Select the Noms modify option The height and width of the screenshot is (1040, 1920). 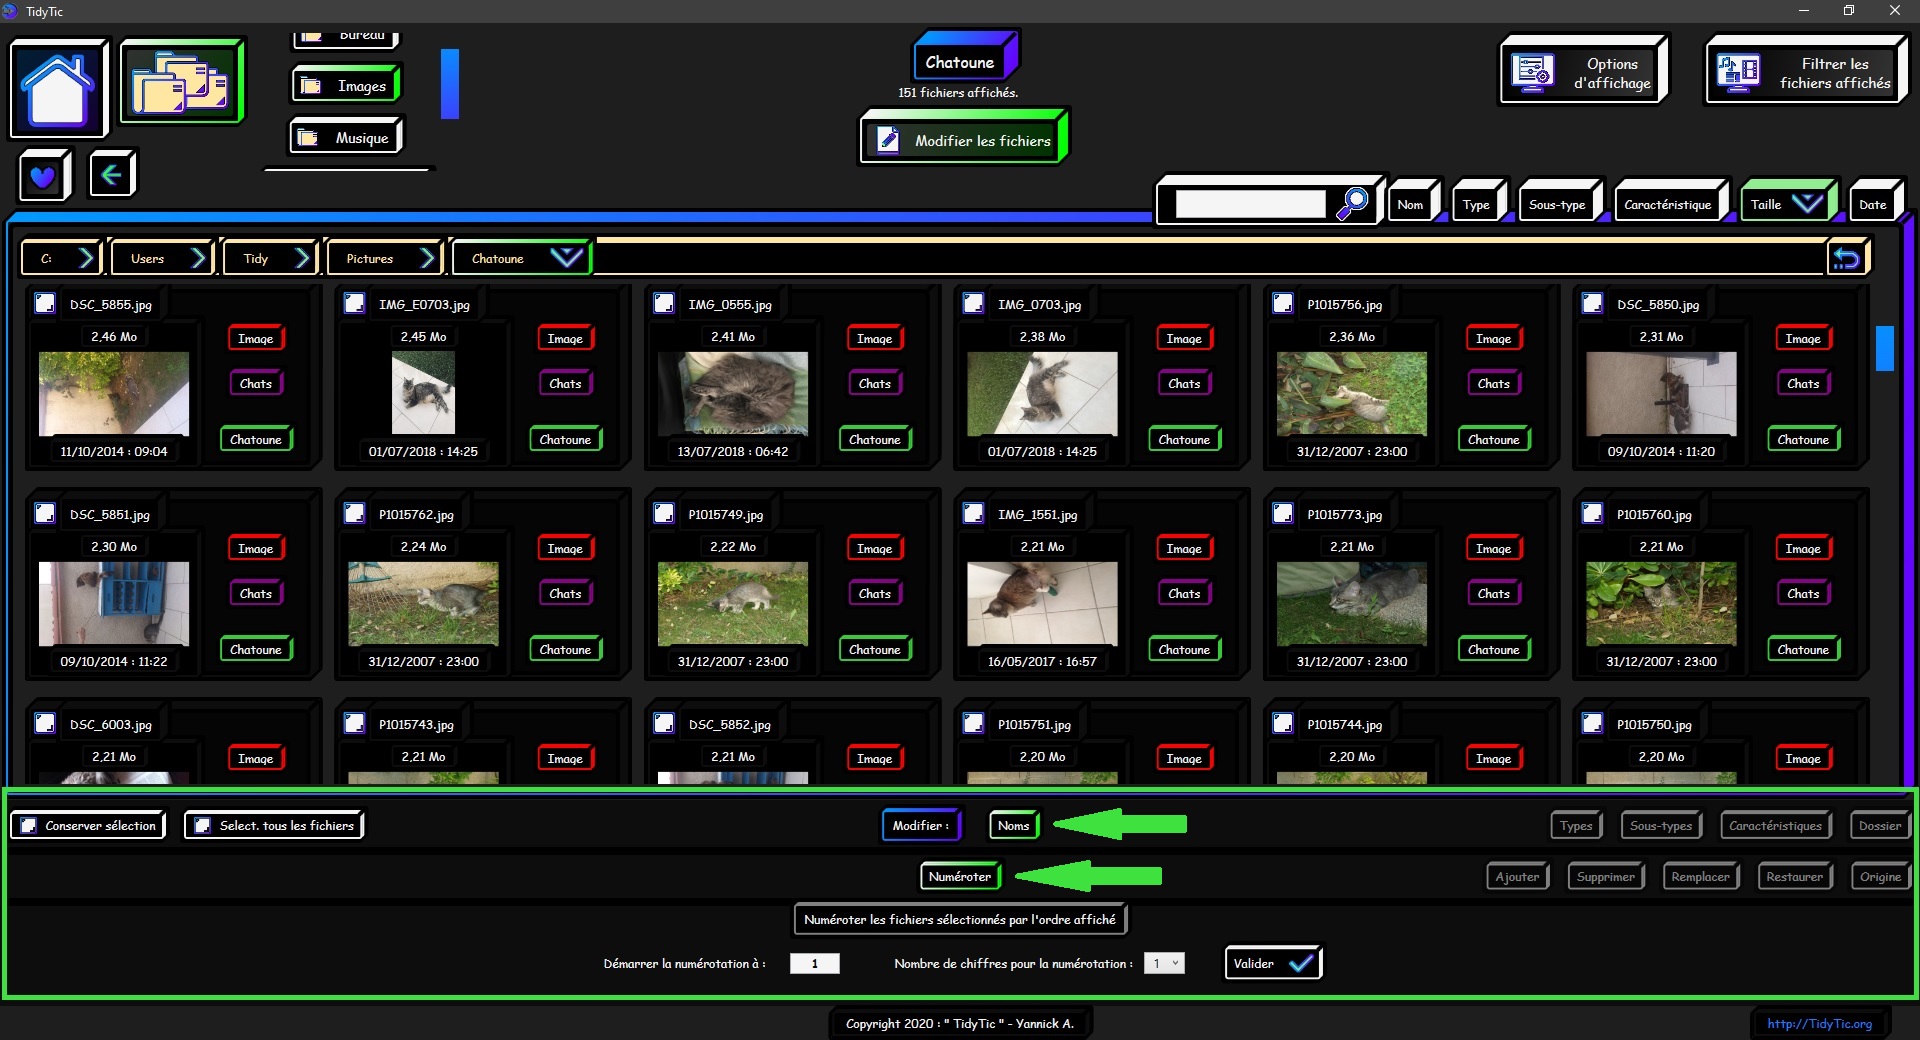1013,825
